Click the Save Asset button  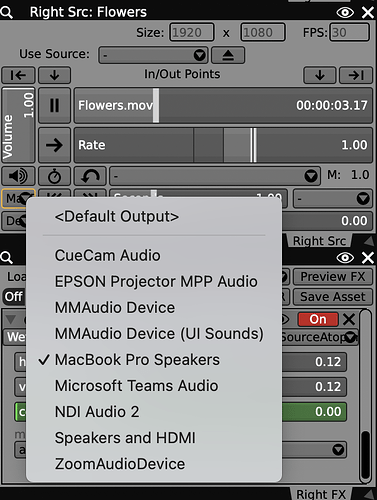(x=333, y=297)
